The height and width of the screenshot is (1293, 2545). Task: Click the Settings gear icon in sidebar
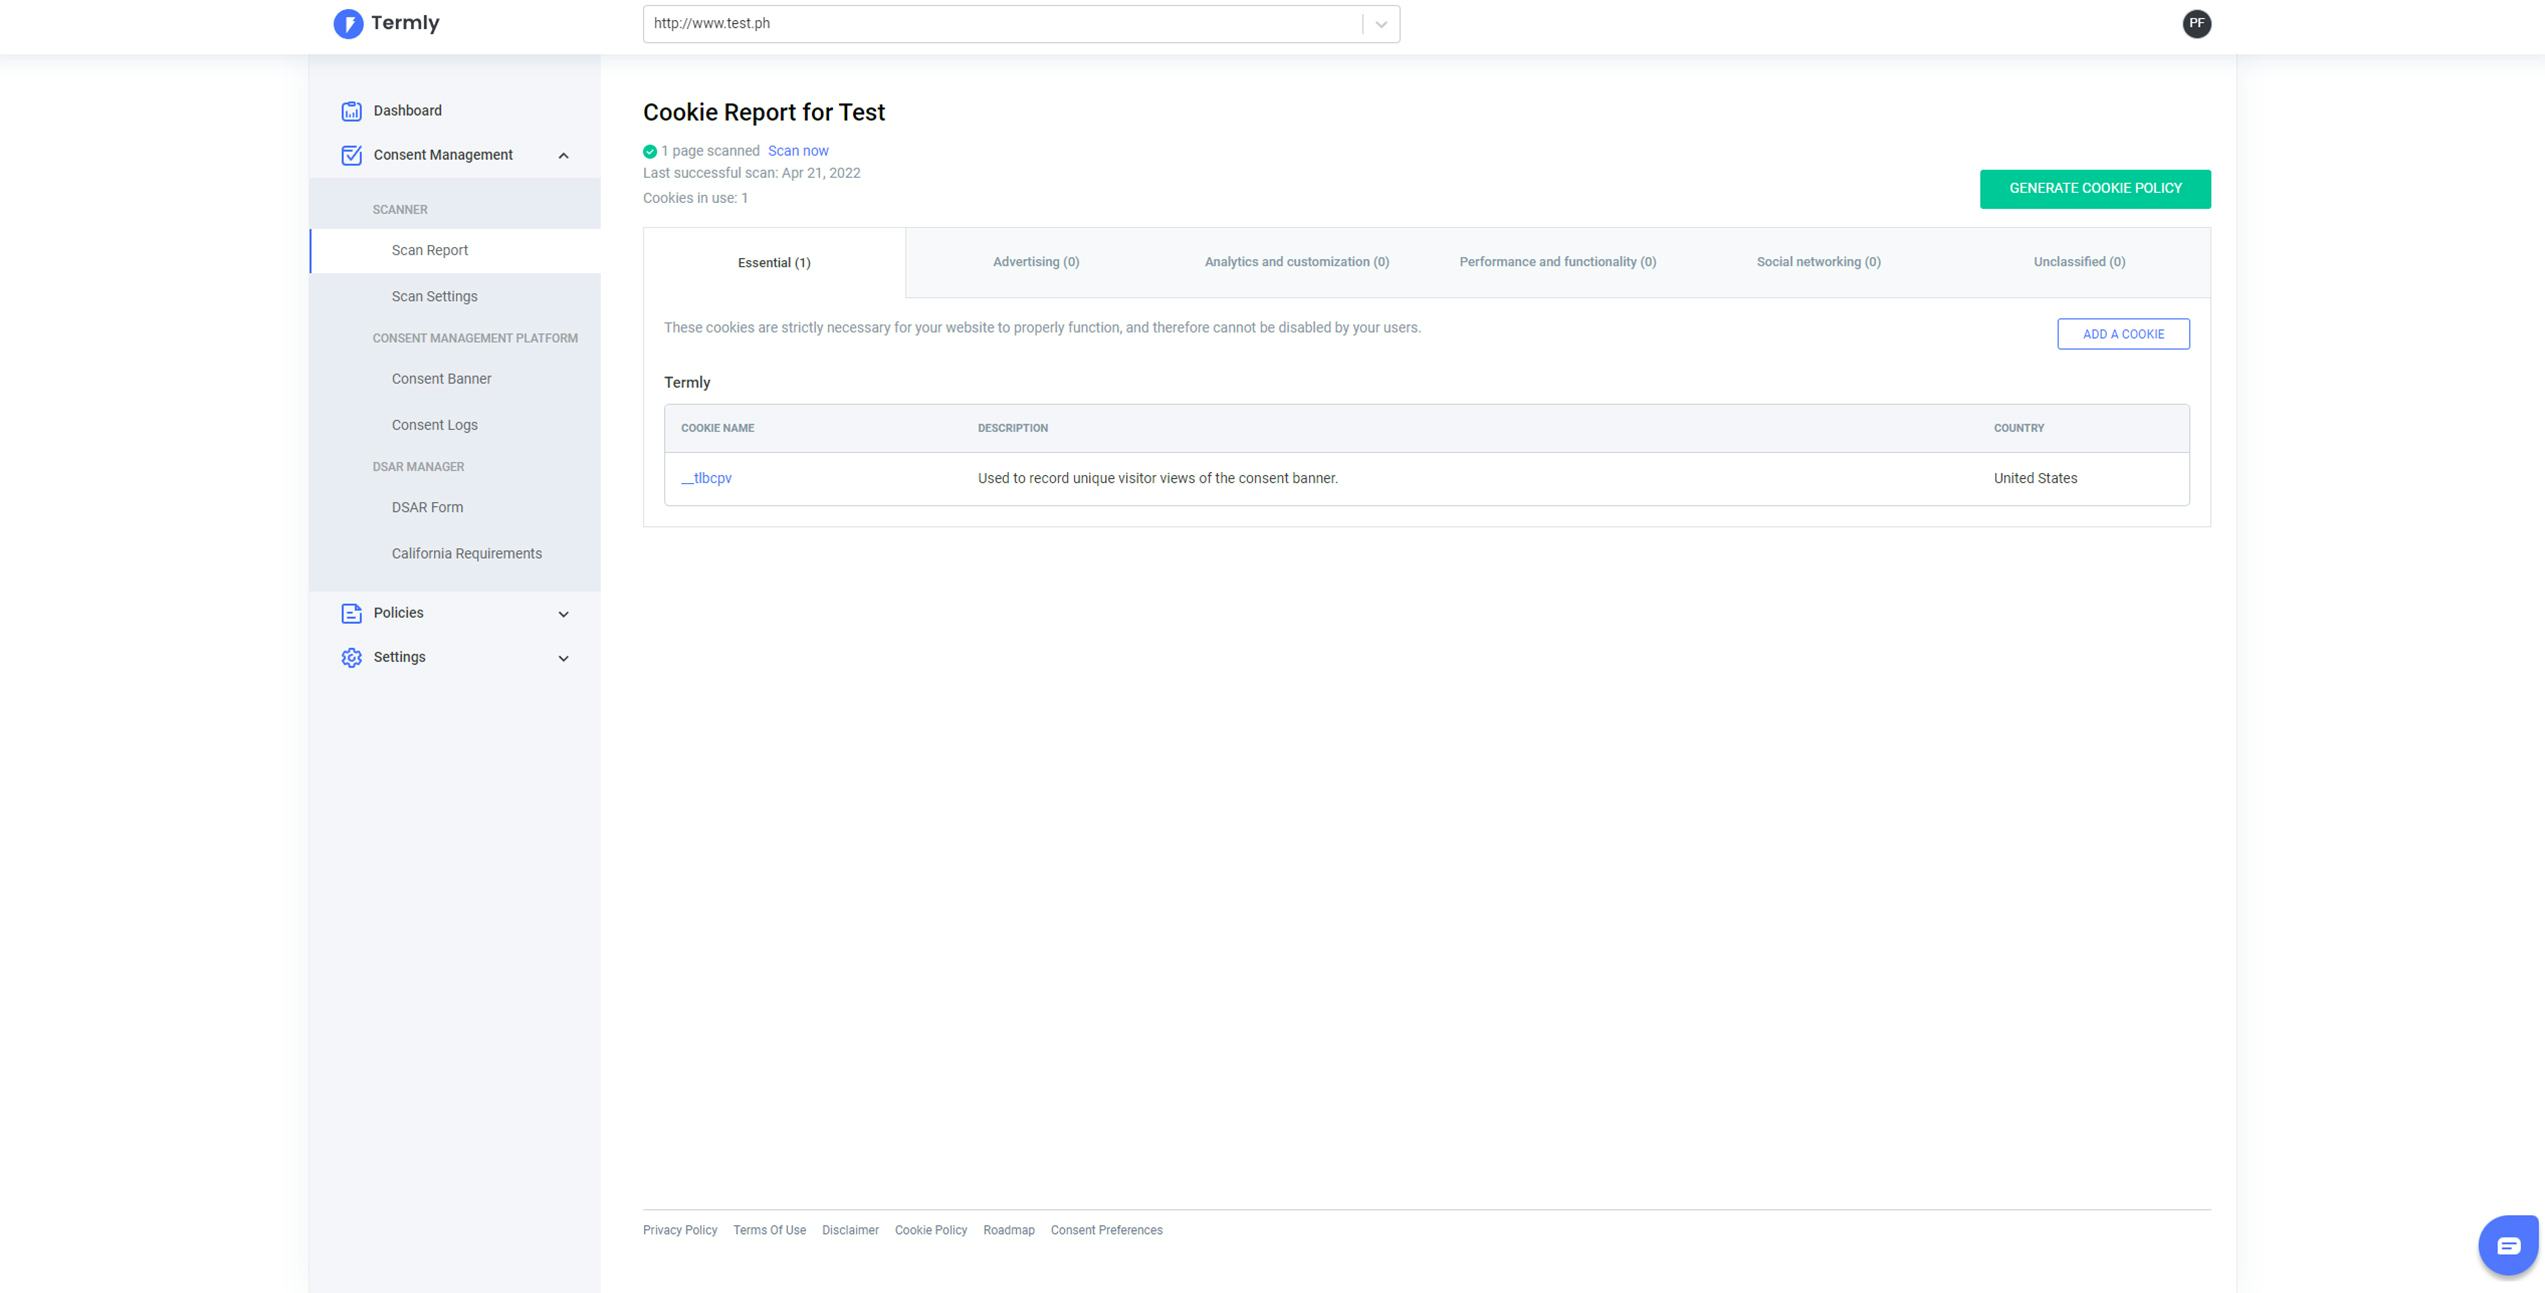click(351, 657)
